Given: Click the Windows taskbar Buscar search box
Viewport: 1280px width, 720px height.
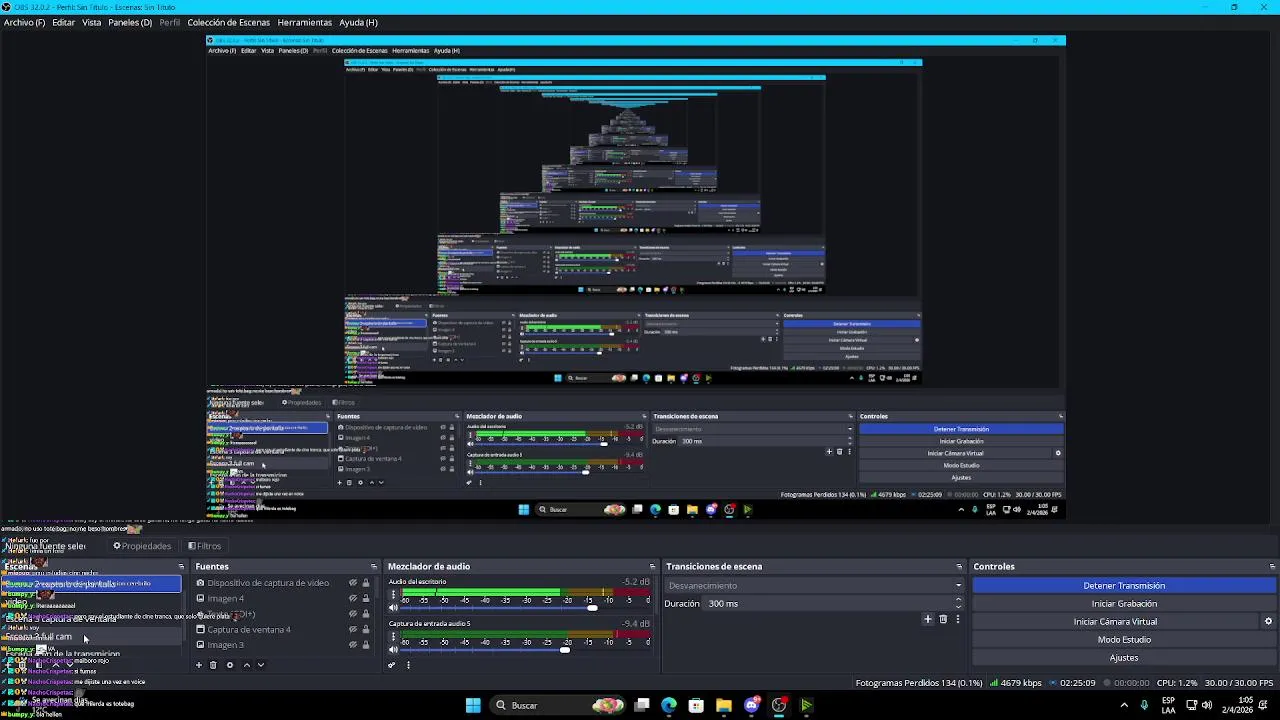Looking at the screenshot, I should click(x=558, y=705).
